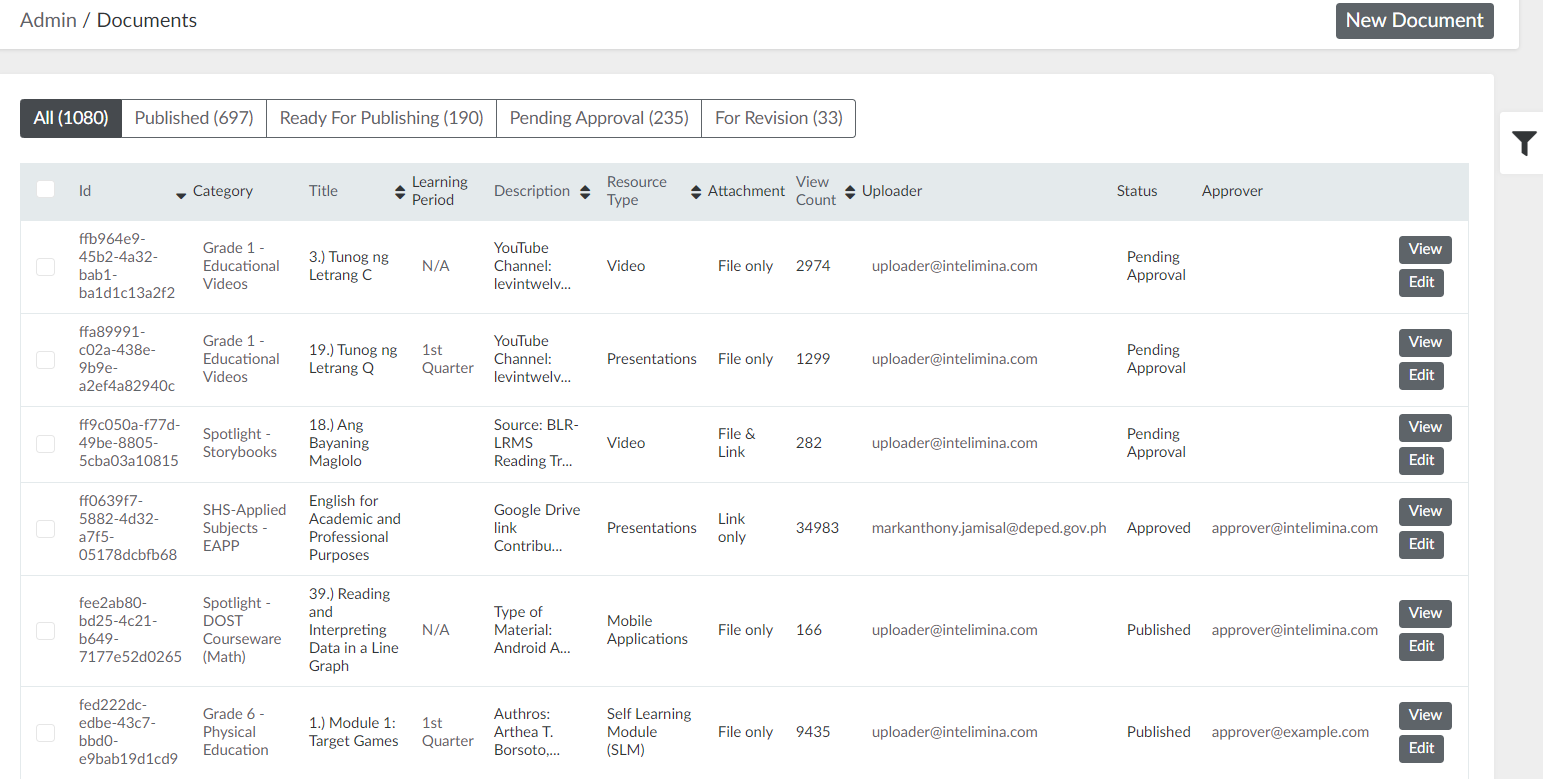Sort table by Title arrows
1543x779 pixels.
coord(401,192)
